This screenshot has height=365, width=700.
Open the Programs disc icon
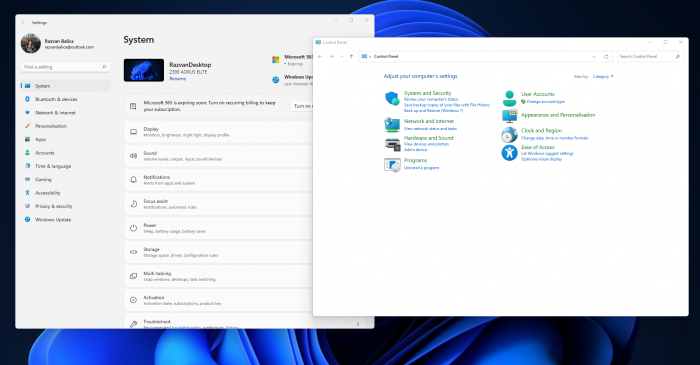click(392, 165)
